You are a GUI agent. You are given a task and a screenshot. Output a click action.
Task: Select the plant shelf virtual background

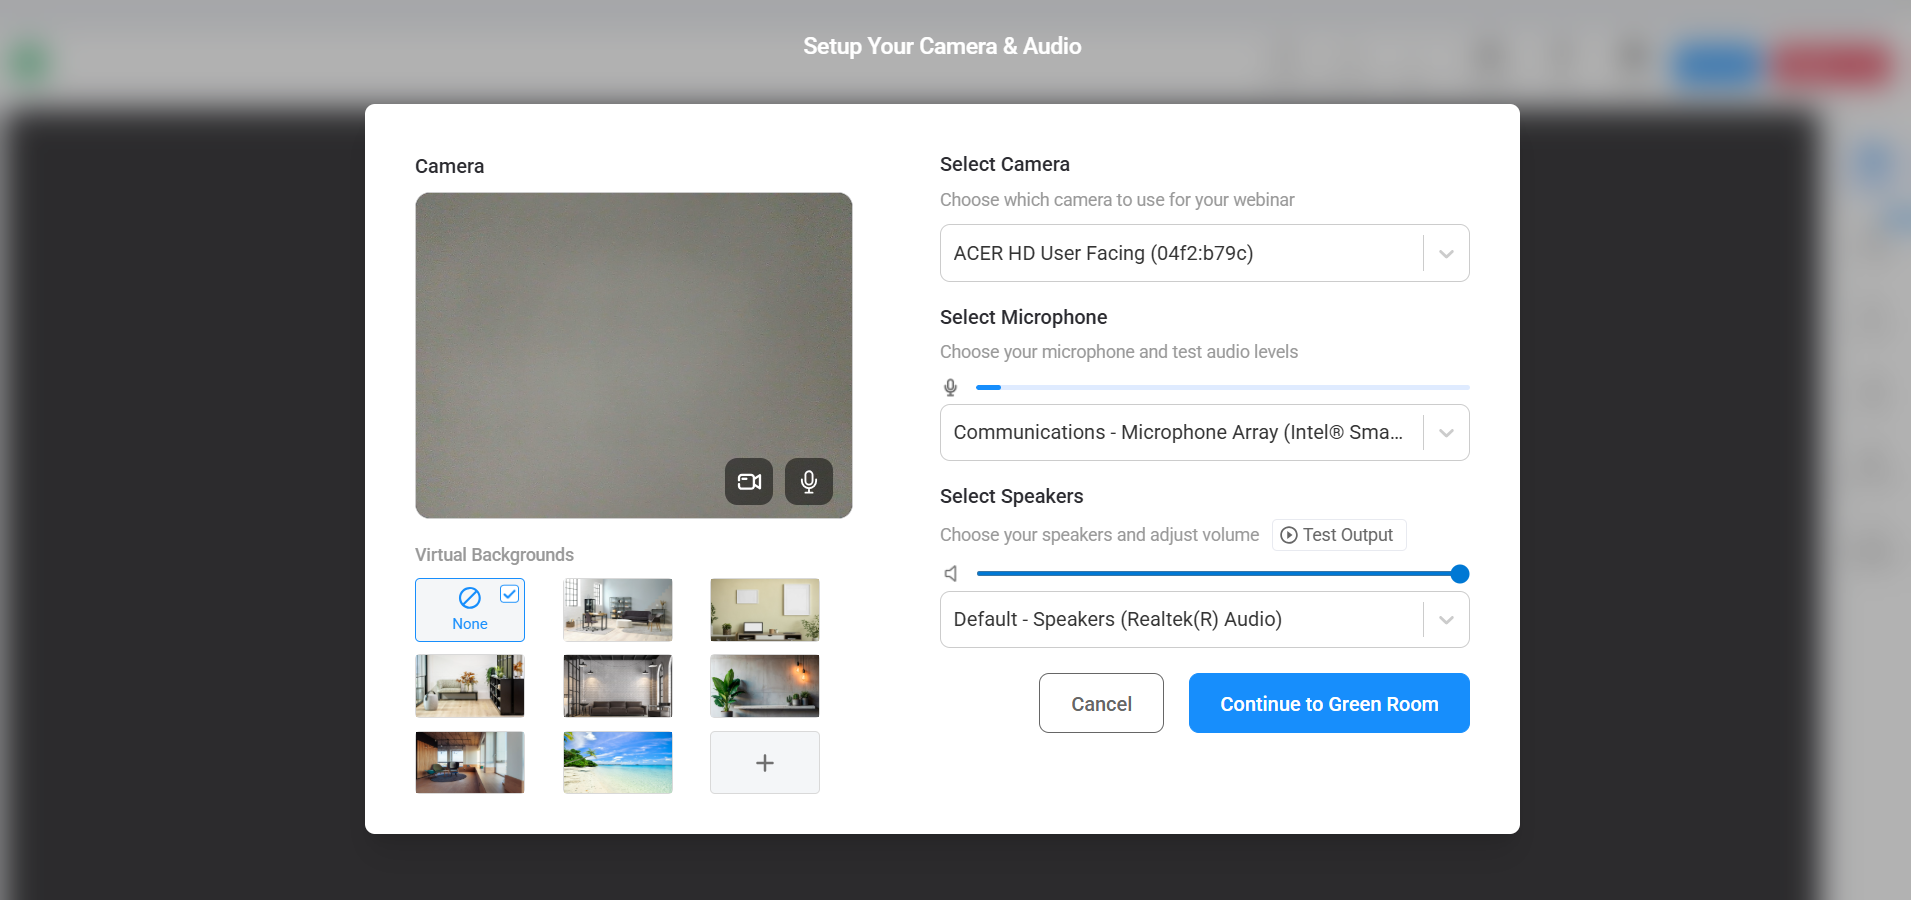click(764, 686)
